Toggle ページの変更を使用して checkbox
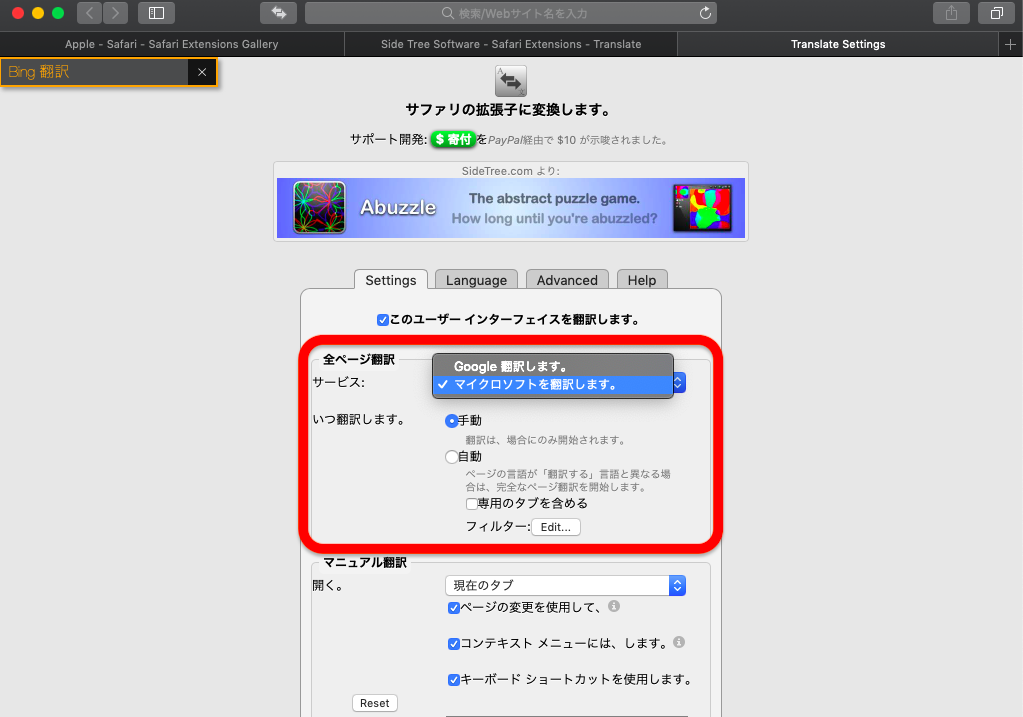The width and height of the screenshot is (1023, 717). 454,608
